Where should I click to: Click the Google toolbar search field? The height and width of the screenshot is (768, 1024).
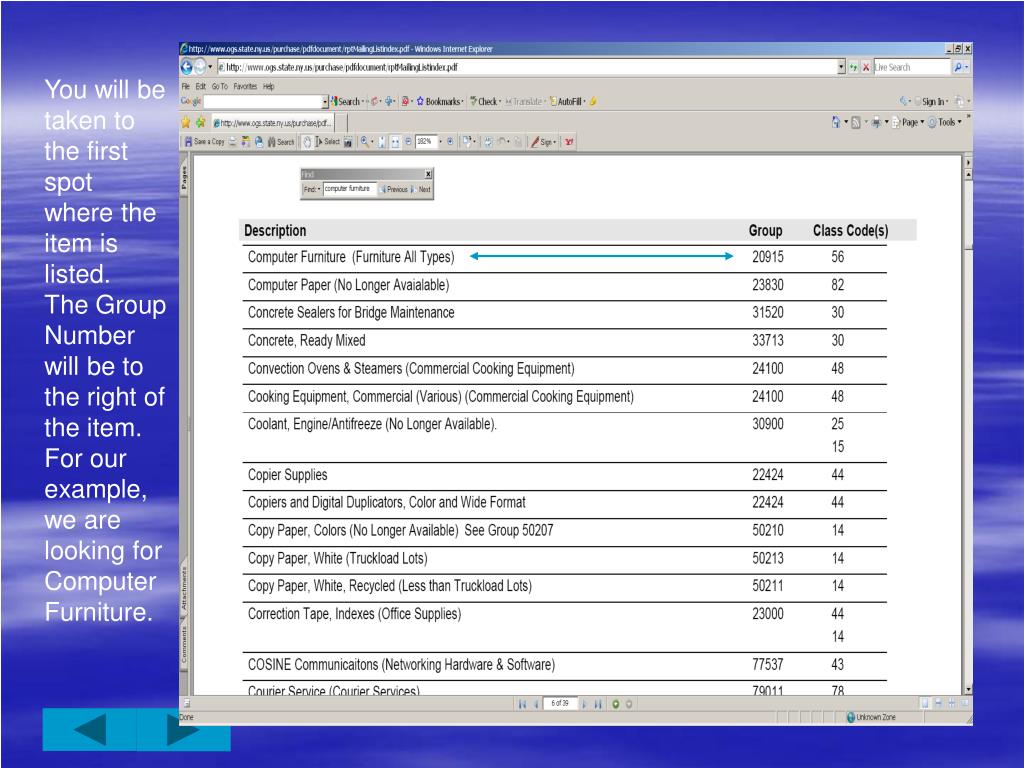tap(263, 101)
